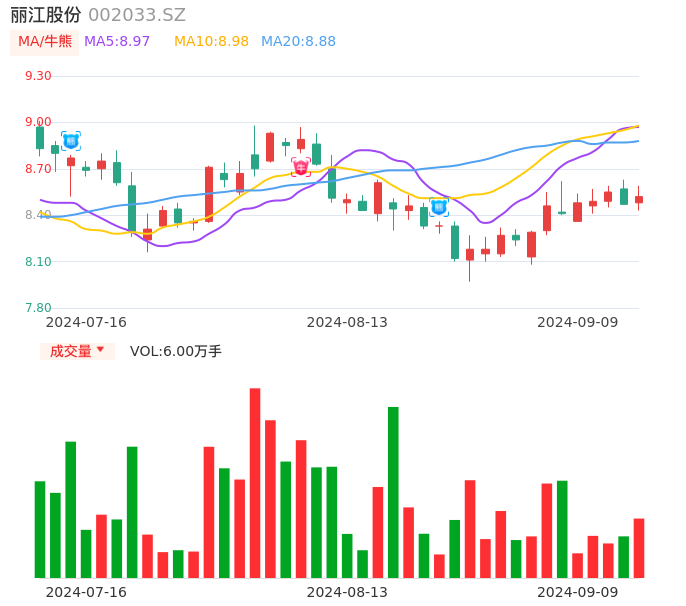This screenshot has width=686, height=606.
Task: Click the first green candlestick on the price chart
Action: 40,137
